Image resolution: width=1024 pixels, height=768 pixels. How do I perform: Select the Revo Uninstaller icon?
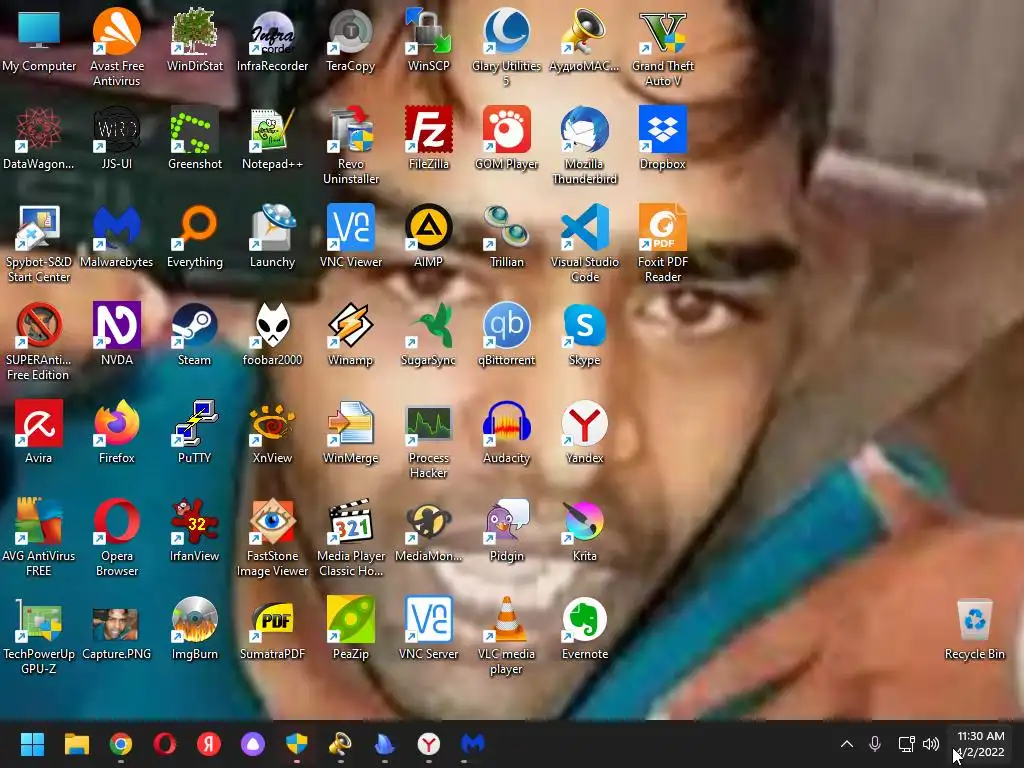pyautogui.click(x=350, y=129)
